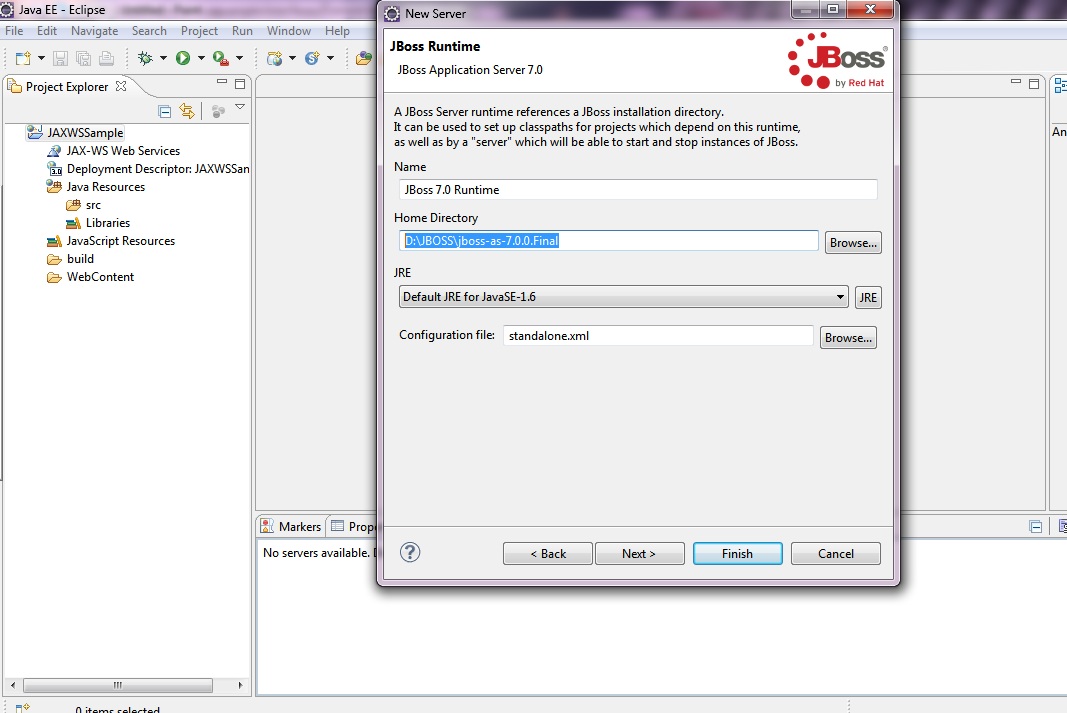1067x713 pixels.
Task: Click the New wizard toolbar icon
Action: point(22,59)
